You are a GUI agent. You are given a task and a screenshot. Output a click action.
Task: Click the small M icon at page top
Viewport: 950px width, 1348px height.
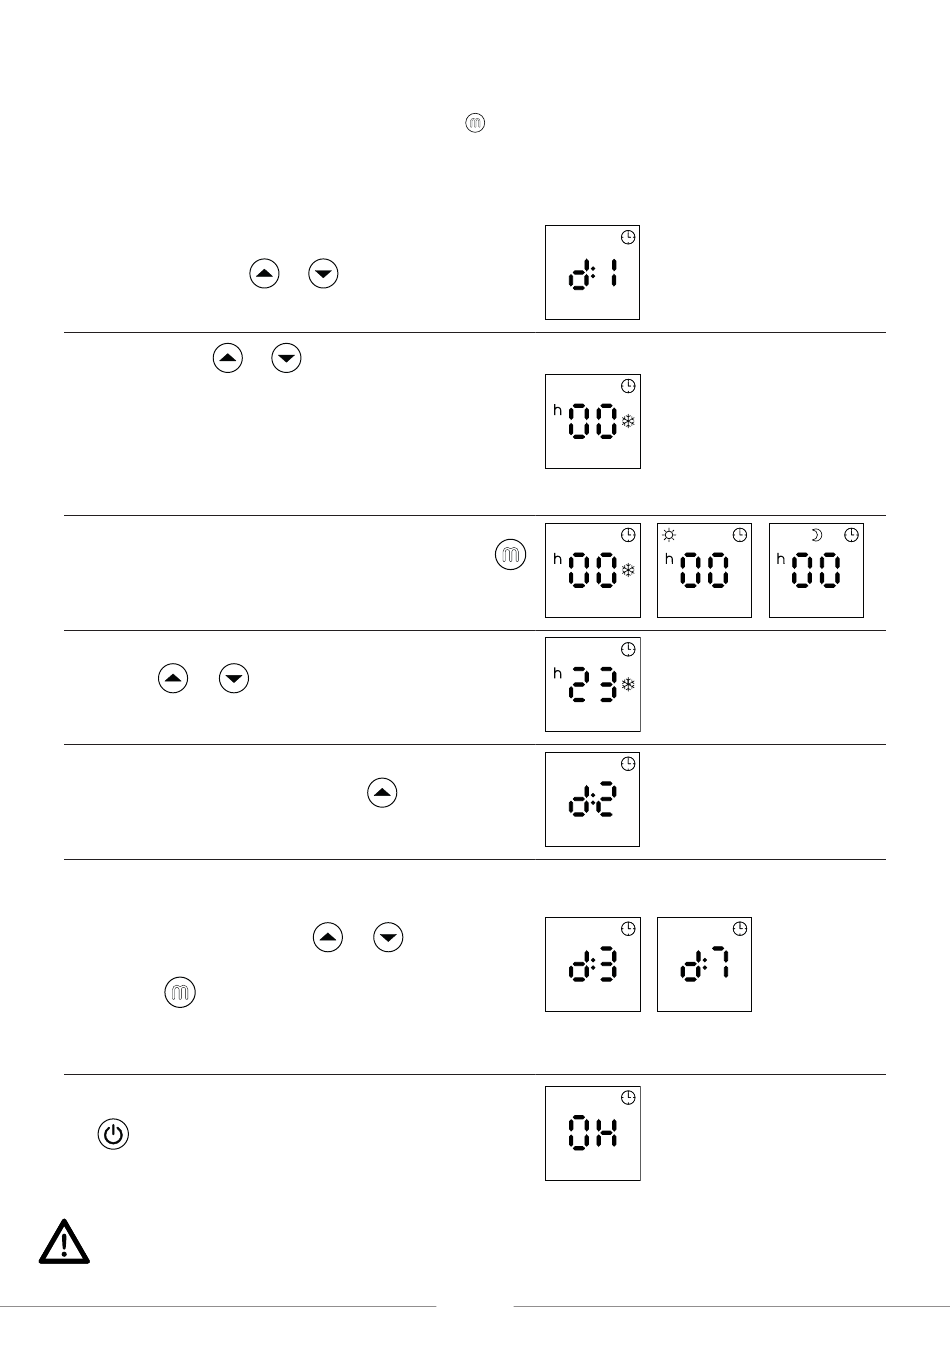[475, 123]
